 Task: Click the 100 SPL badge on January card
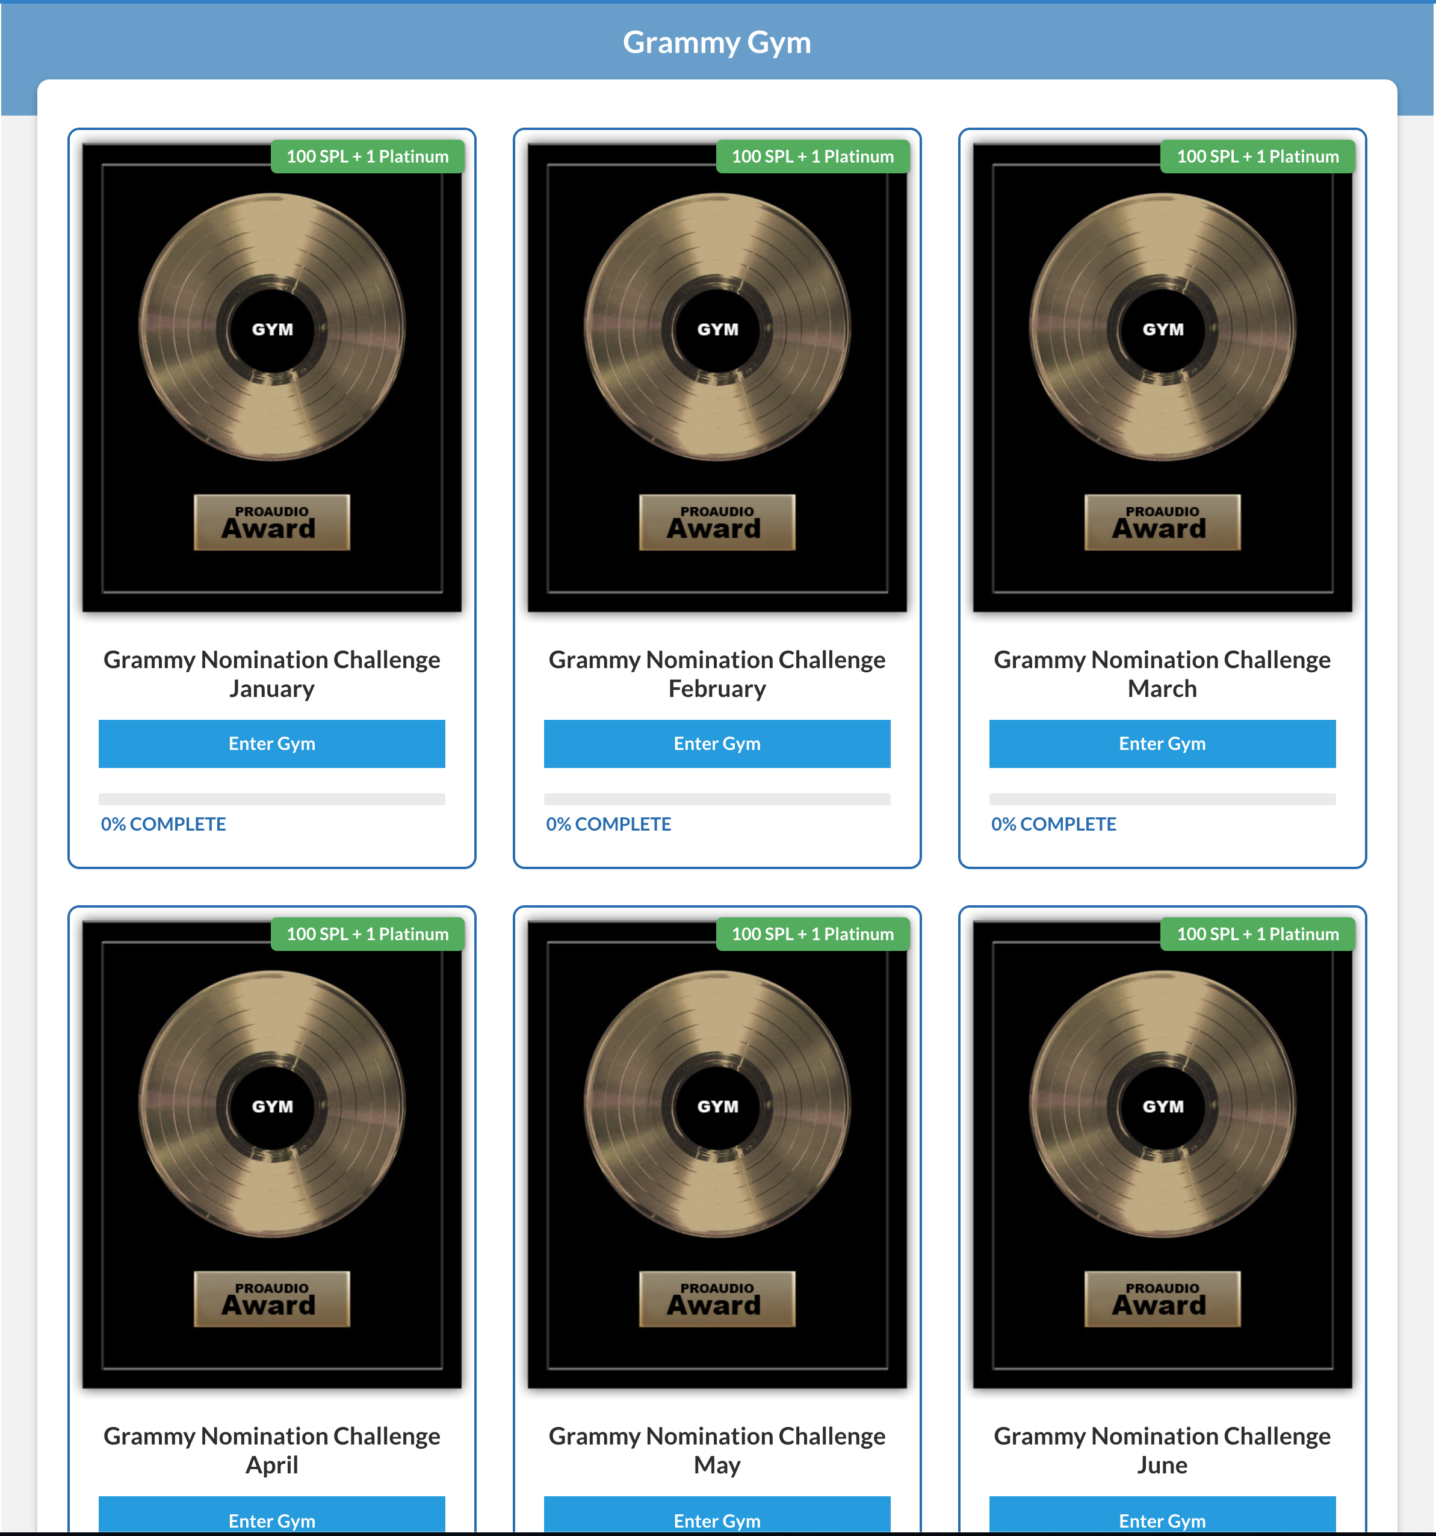367,156
